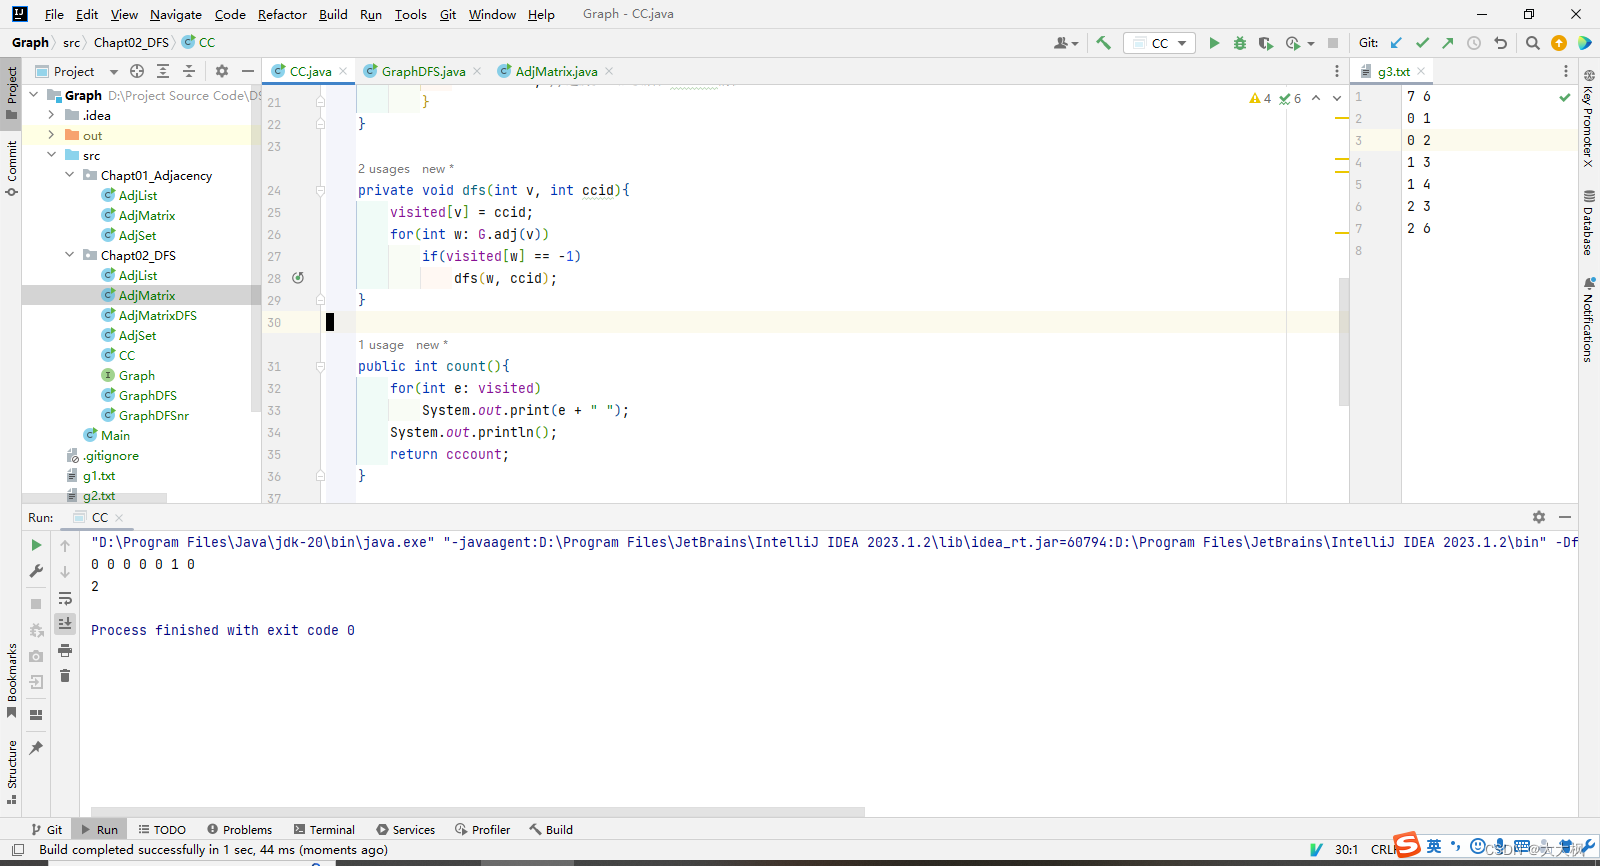Run CC with coverage icon
1600x866 pixels.
(1266, 43)
